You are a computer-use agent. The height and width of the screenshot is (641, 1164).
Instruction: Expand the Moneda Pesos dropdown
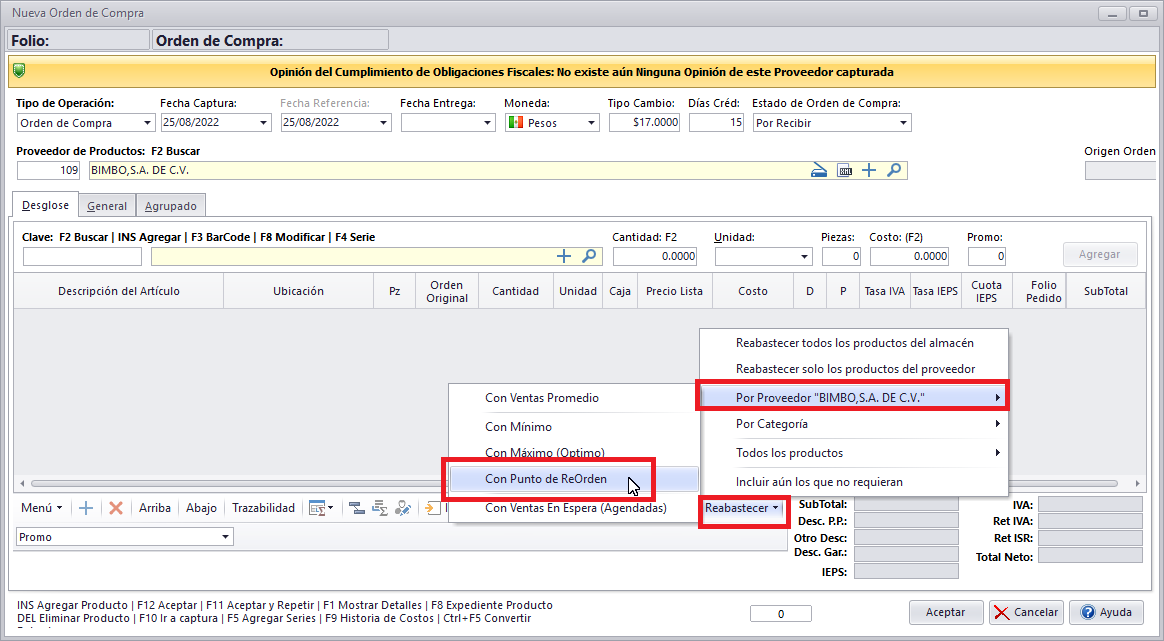pyautogui.click(x=591, y=123)
